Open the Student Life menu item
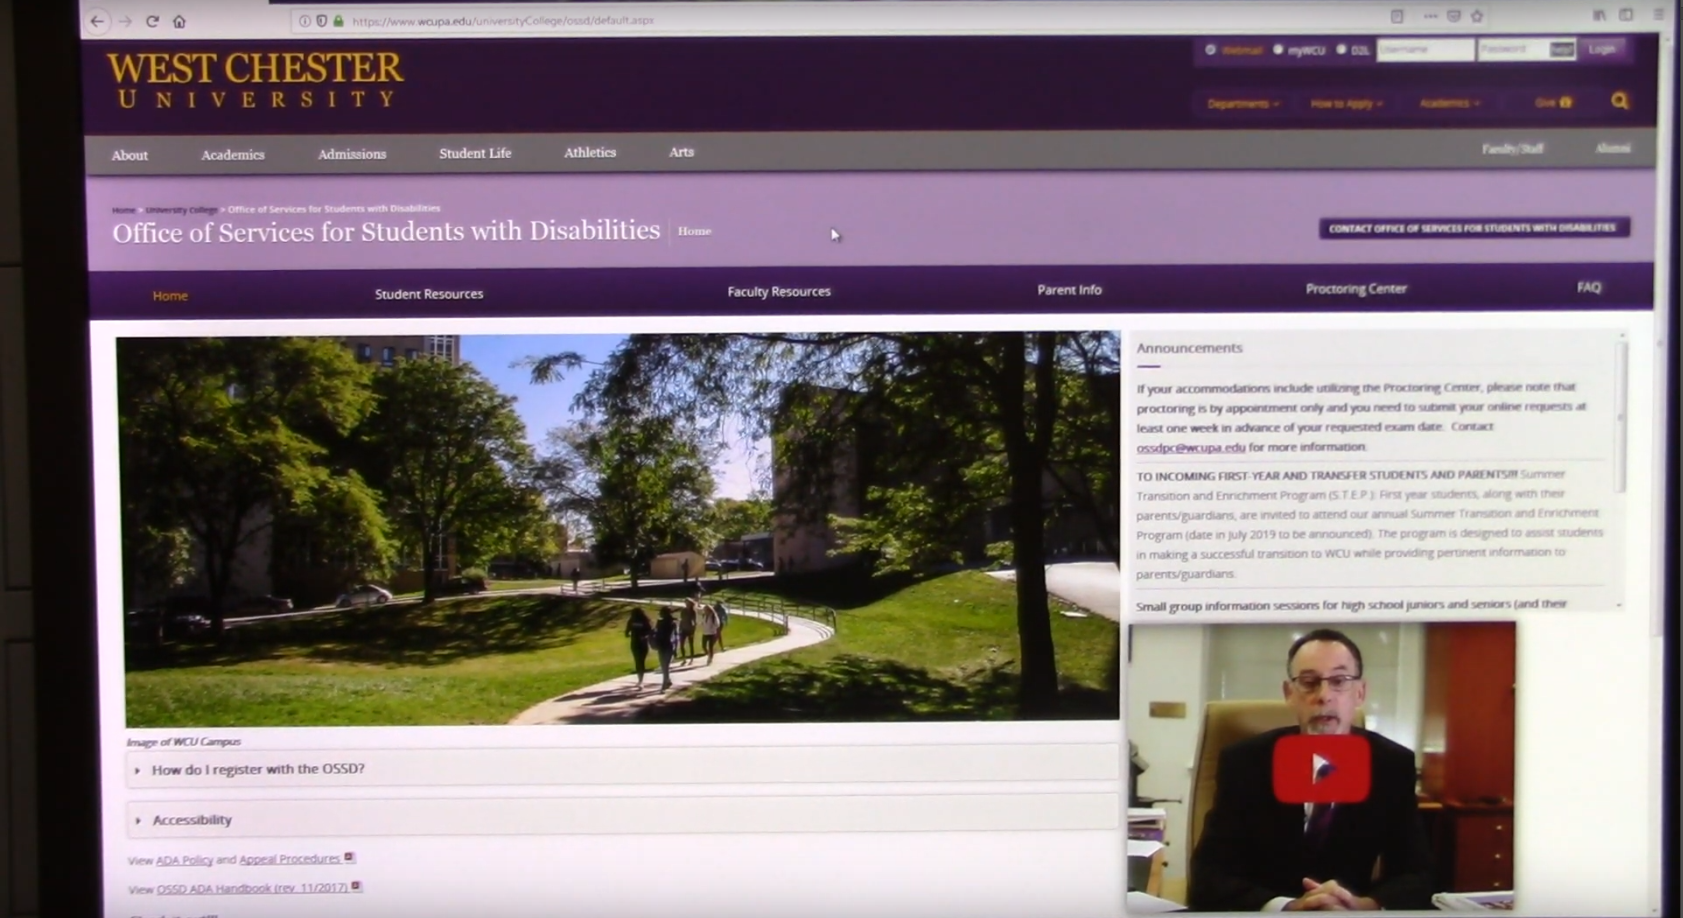The width and height of the screenshot is (1683, 918). point(475,153)
